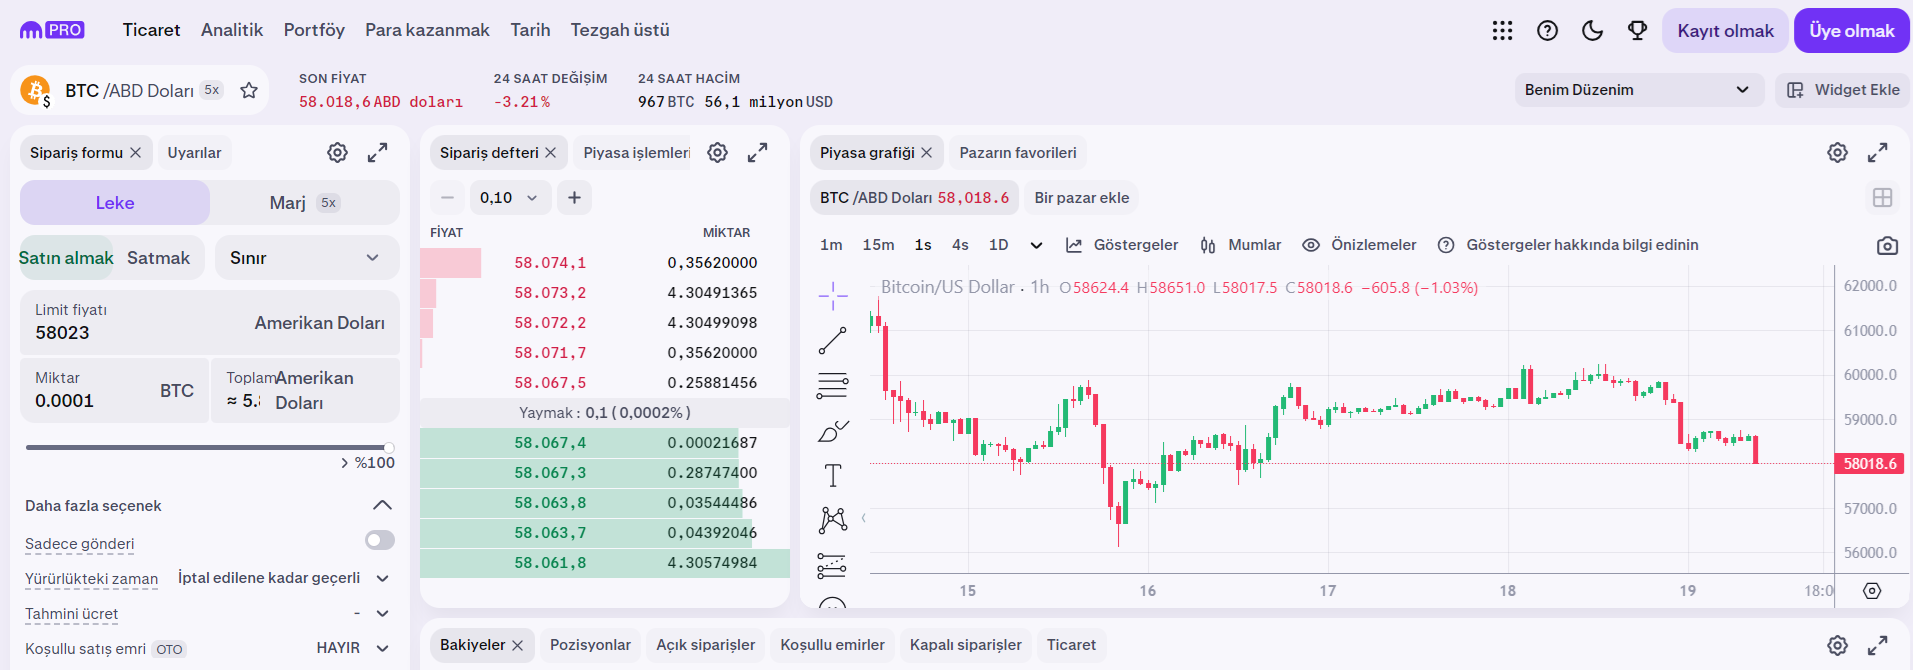Open the help question mark icon
Image resolution: width=1913 pixels, height=670 pixels.
pyautogui.click(x=1547, y=31)
